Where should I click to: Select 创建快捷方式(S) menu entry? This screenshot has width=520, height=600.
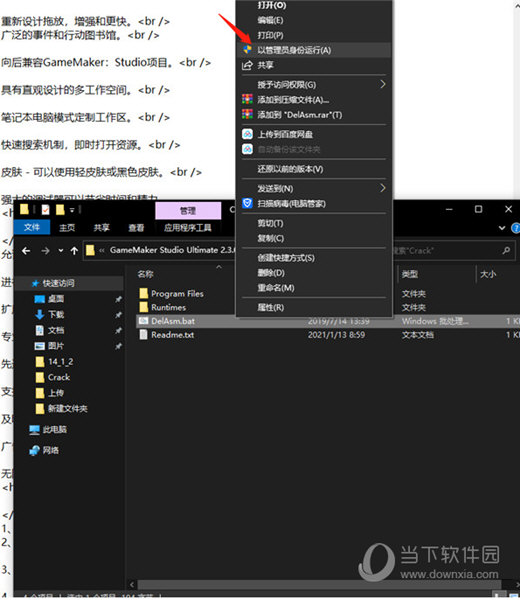(x=286, y=258)
